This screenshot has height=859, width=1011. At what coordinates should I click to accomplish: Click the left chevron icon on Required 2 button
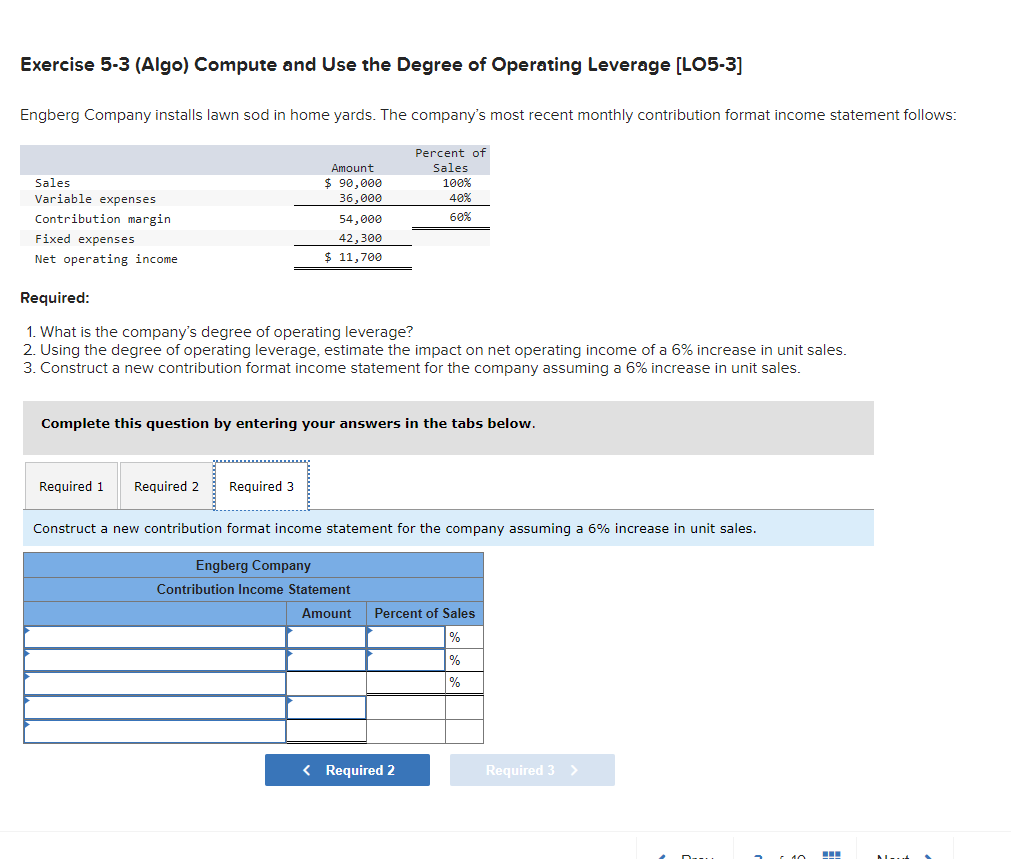coord(307,770)
